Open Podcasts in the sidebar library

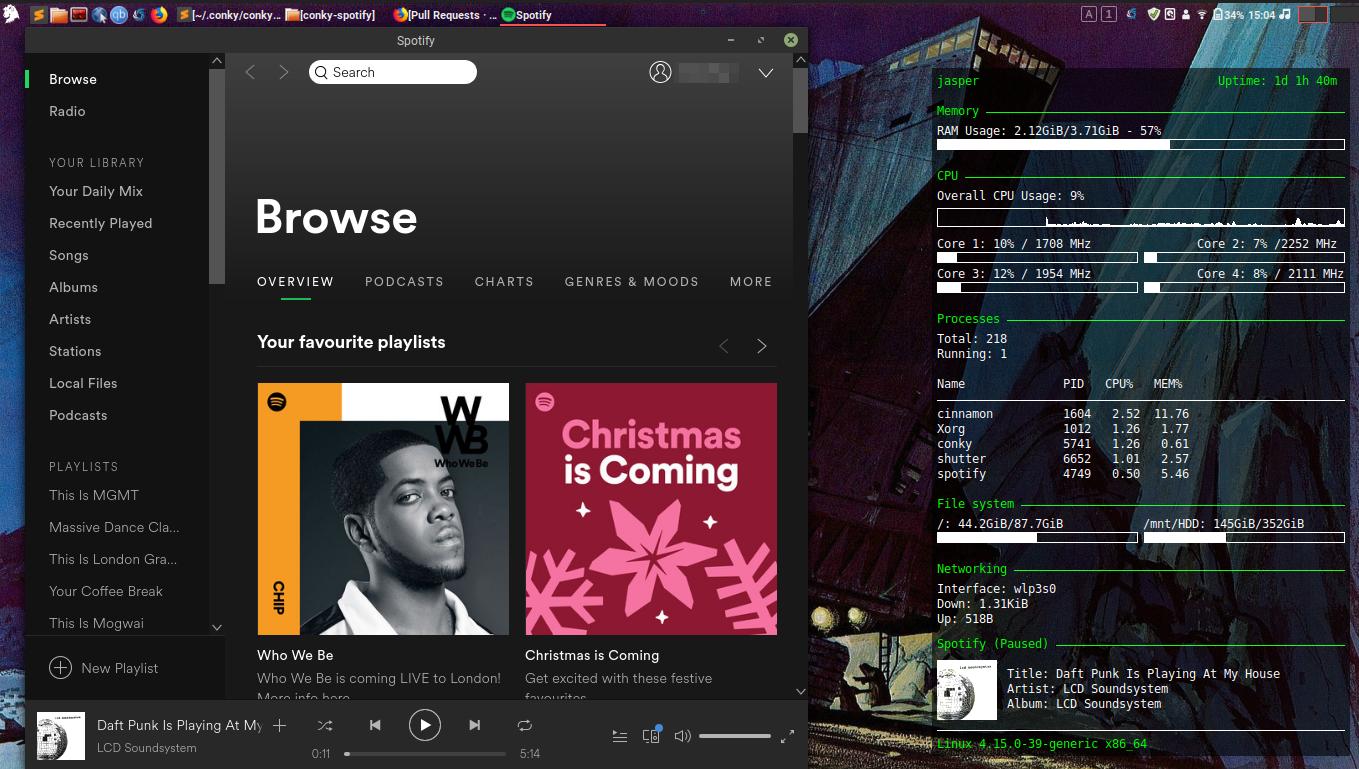(78, 415)
